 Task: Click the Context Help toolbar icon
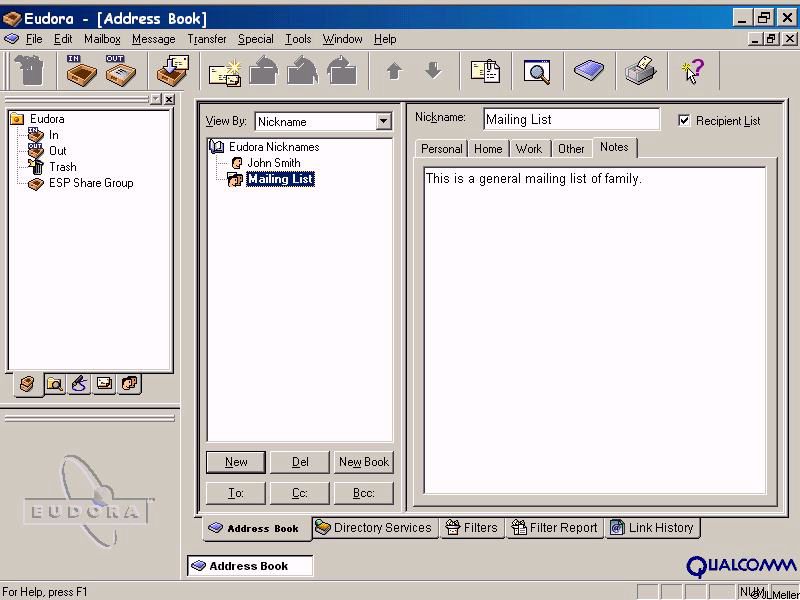tap(693, 70)
